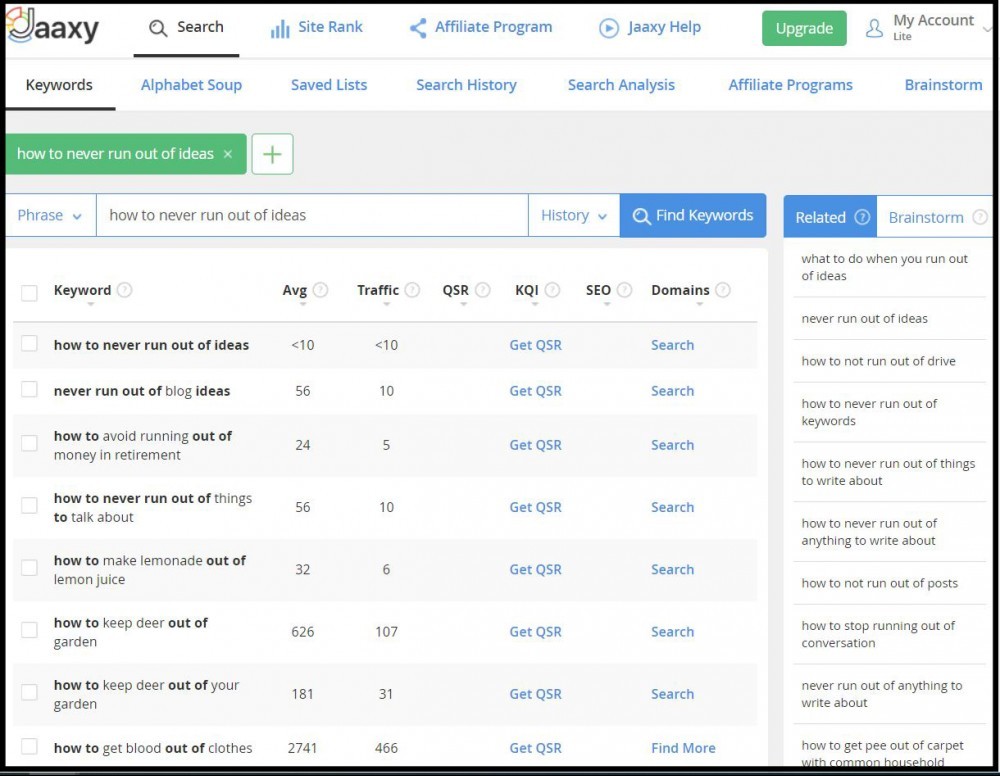Check the 'get blood out of clothes' row
This screenshot has width=1000, height=776.
pyautogui.click(x=29, y=746)
